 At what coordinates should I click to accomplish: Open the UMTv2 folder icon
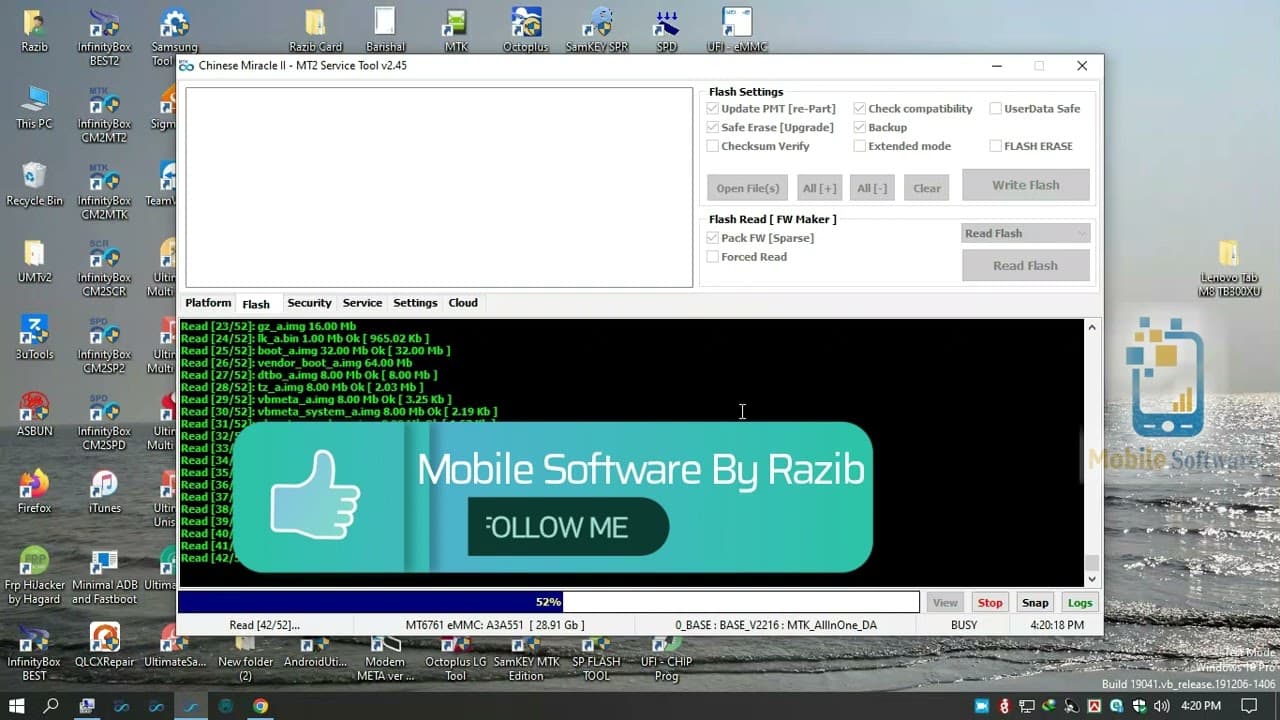coord(34,261)
